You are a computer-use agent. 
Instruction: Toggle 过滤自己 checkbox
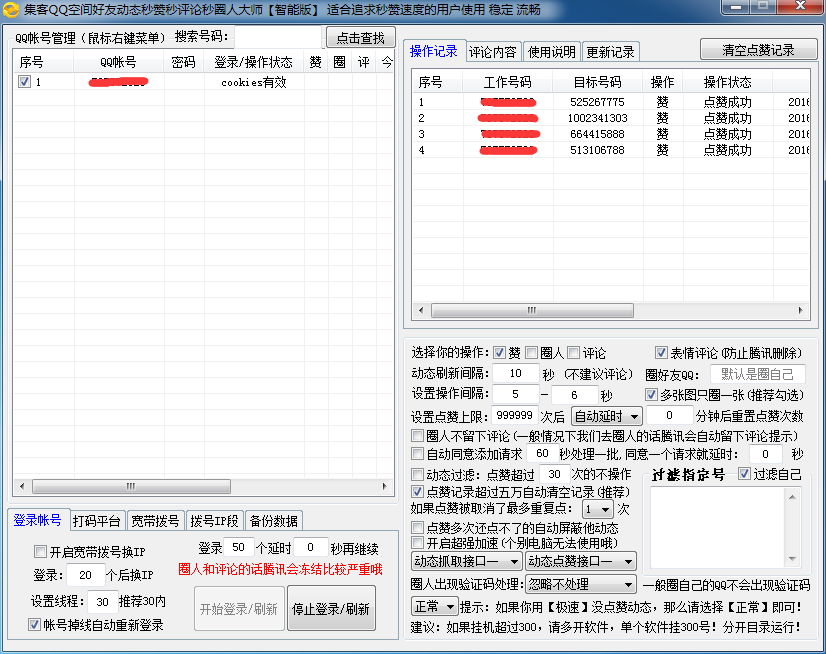click(x=744, y=474)
